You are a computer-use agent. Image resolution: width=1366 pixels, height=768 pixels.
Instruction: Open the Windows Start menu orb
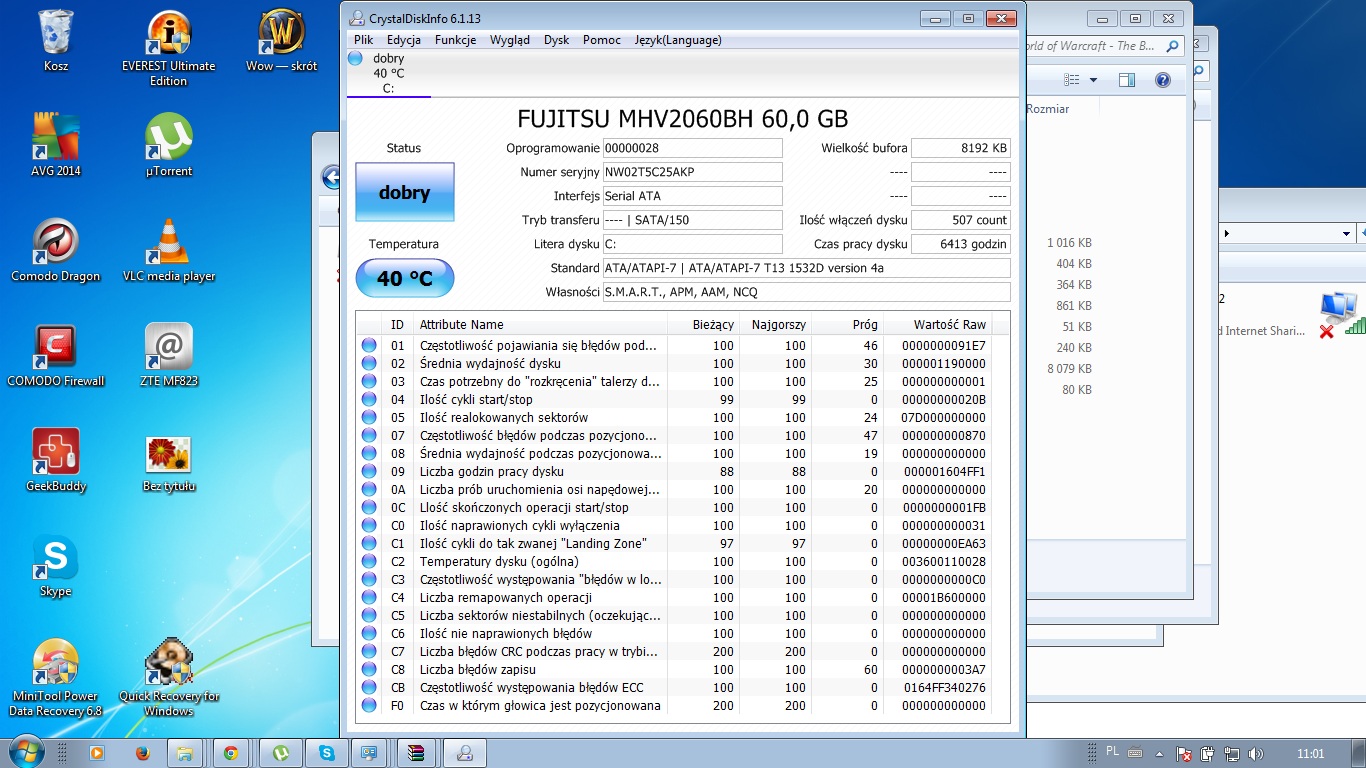pos(27,752)
